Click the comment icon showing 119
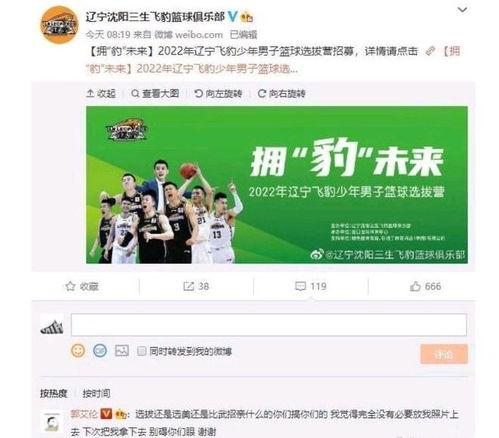Image resolution: width=499 pixels, height=438 pixels. pos(300,286)
